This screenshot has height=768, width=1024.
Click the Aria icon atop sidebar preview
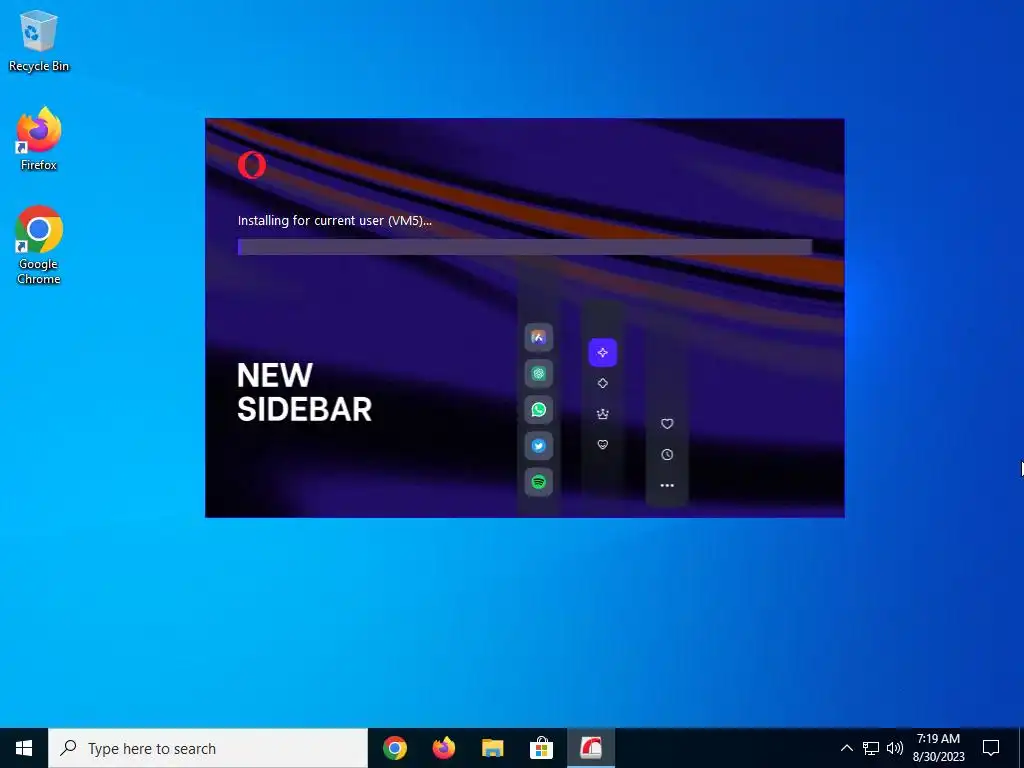coord(538,338)
